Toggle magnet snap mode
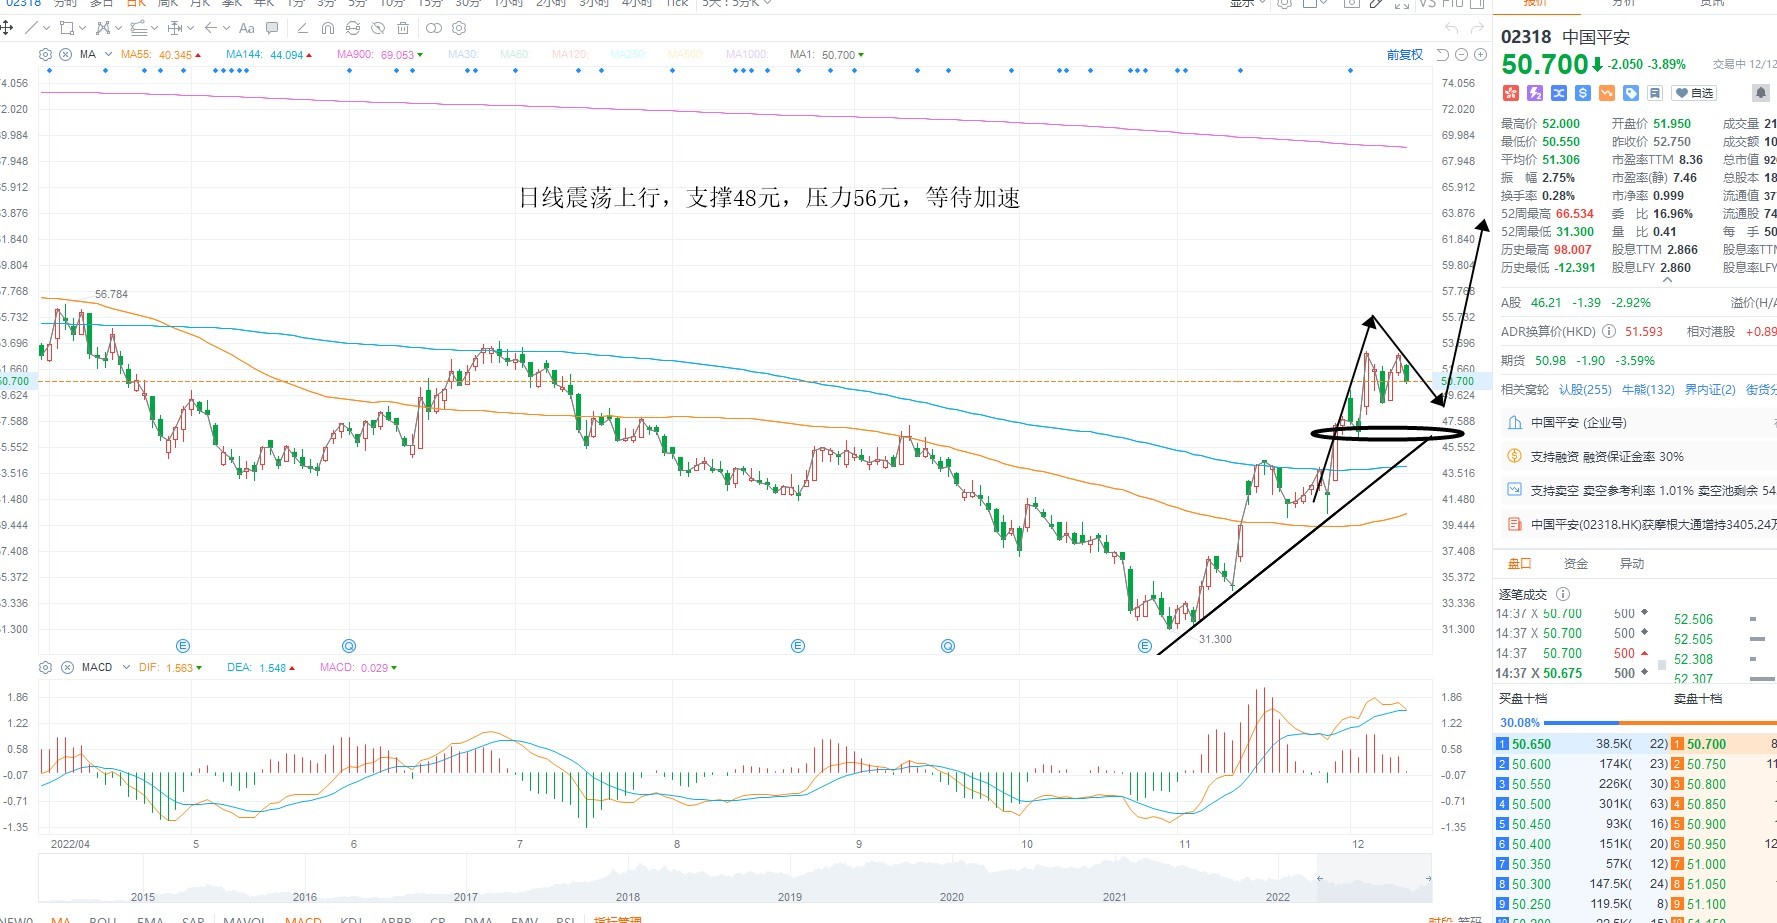Screen dimensions: 1777x923 point(328,28)
